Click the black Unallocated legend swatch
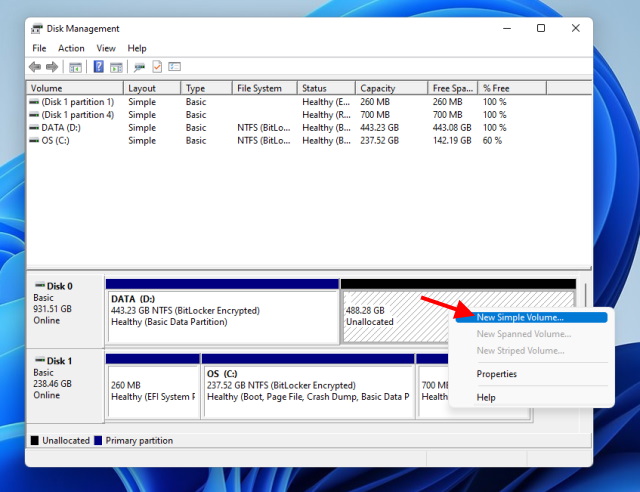The height and width of the screenshot is (492, 640). tap(35, 441)
